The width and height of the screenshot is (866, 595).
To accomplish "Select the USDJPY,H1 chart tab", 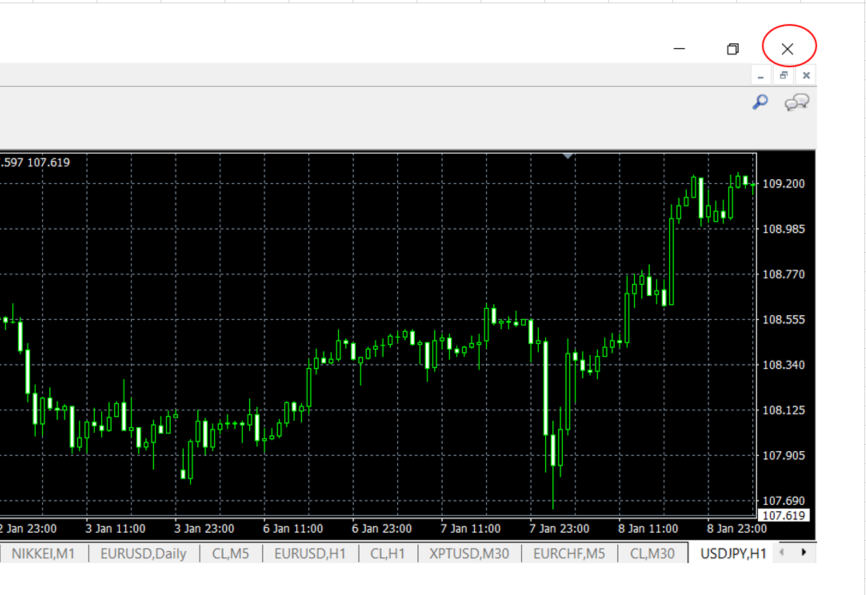I will tap(733, 554).
